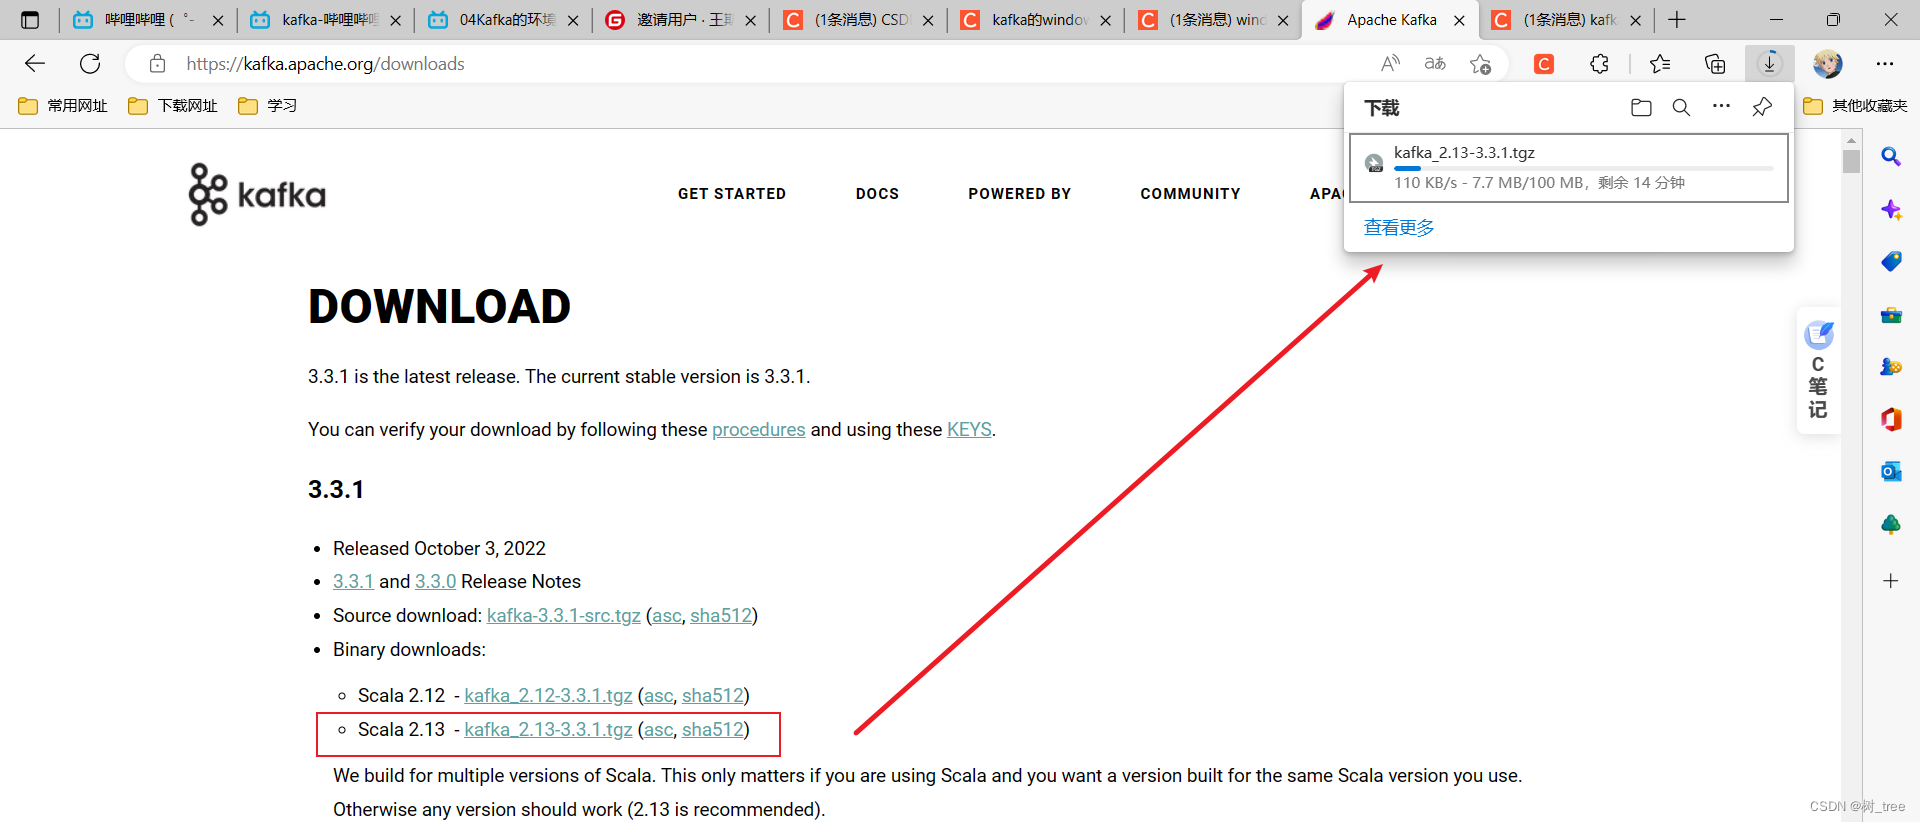
Task: Open the sidebar Outlook icon
Action: pyautogui.click(x=1890, y=471)
